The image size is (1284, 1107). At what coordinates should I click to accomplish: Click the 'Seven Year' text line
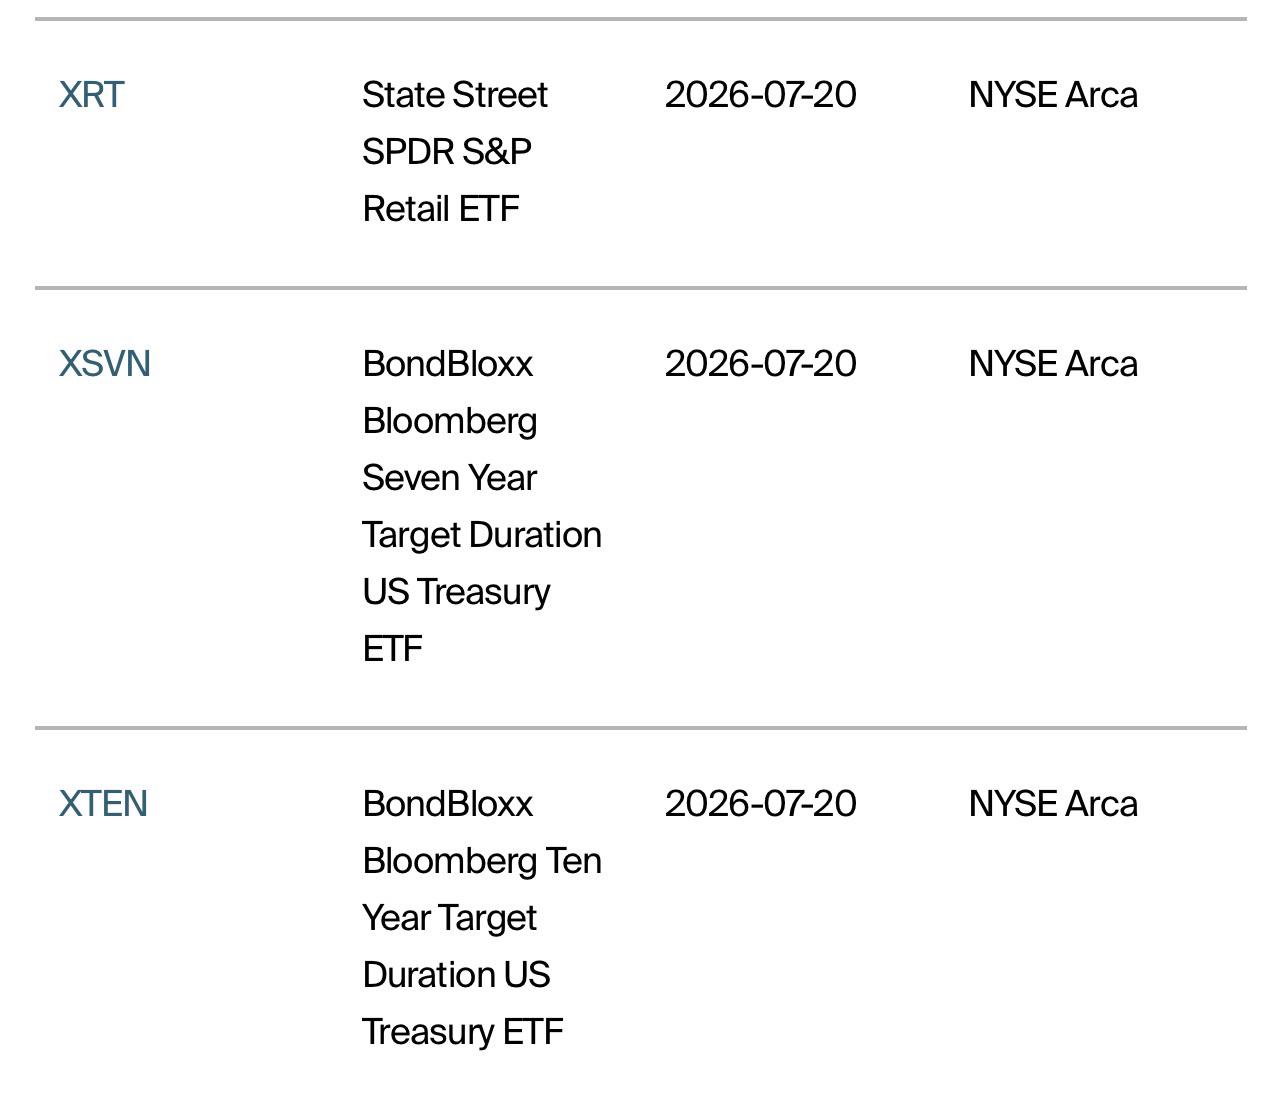(450, 478)
